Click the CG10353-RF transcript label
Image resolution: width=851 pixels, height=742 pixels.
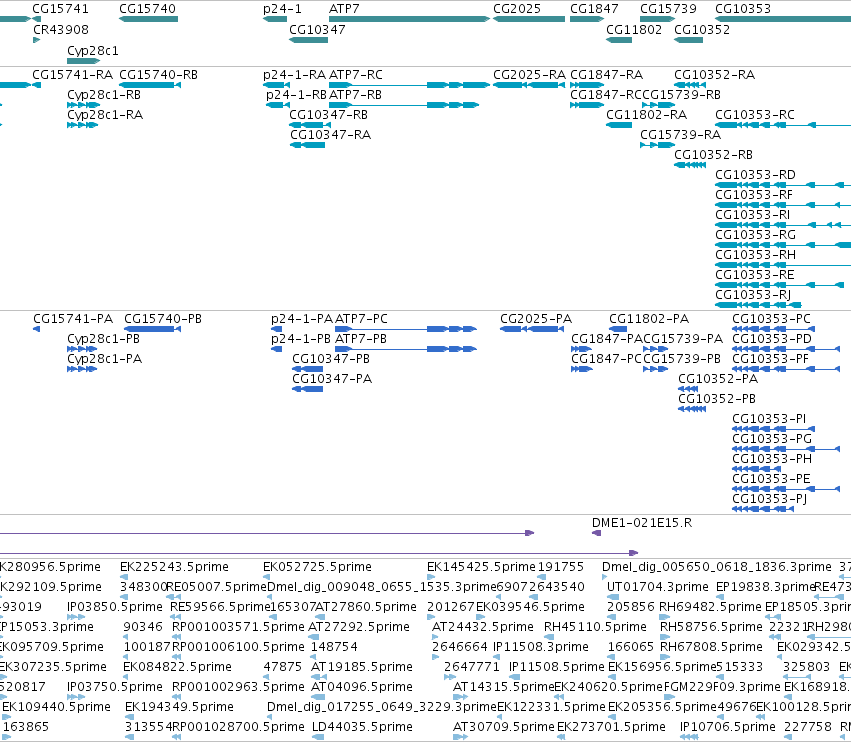coord(754,194)
